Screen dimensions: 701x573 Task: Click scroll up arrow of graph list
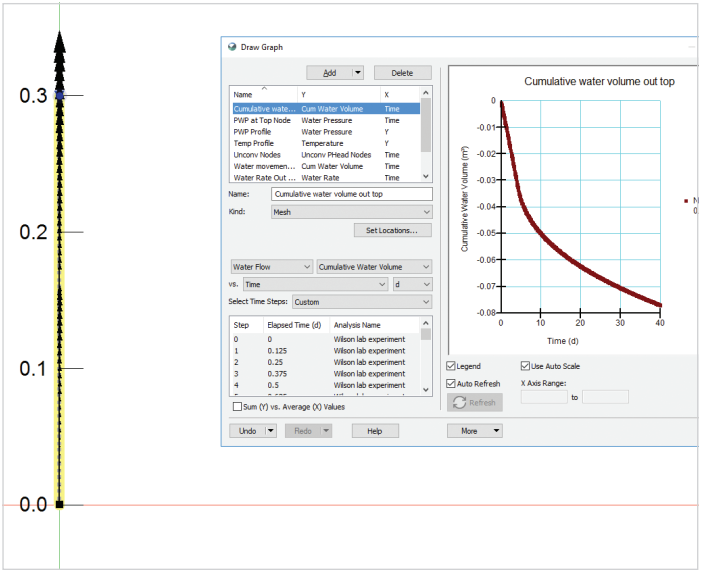426,93
